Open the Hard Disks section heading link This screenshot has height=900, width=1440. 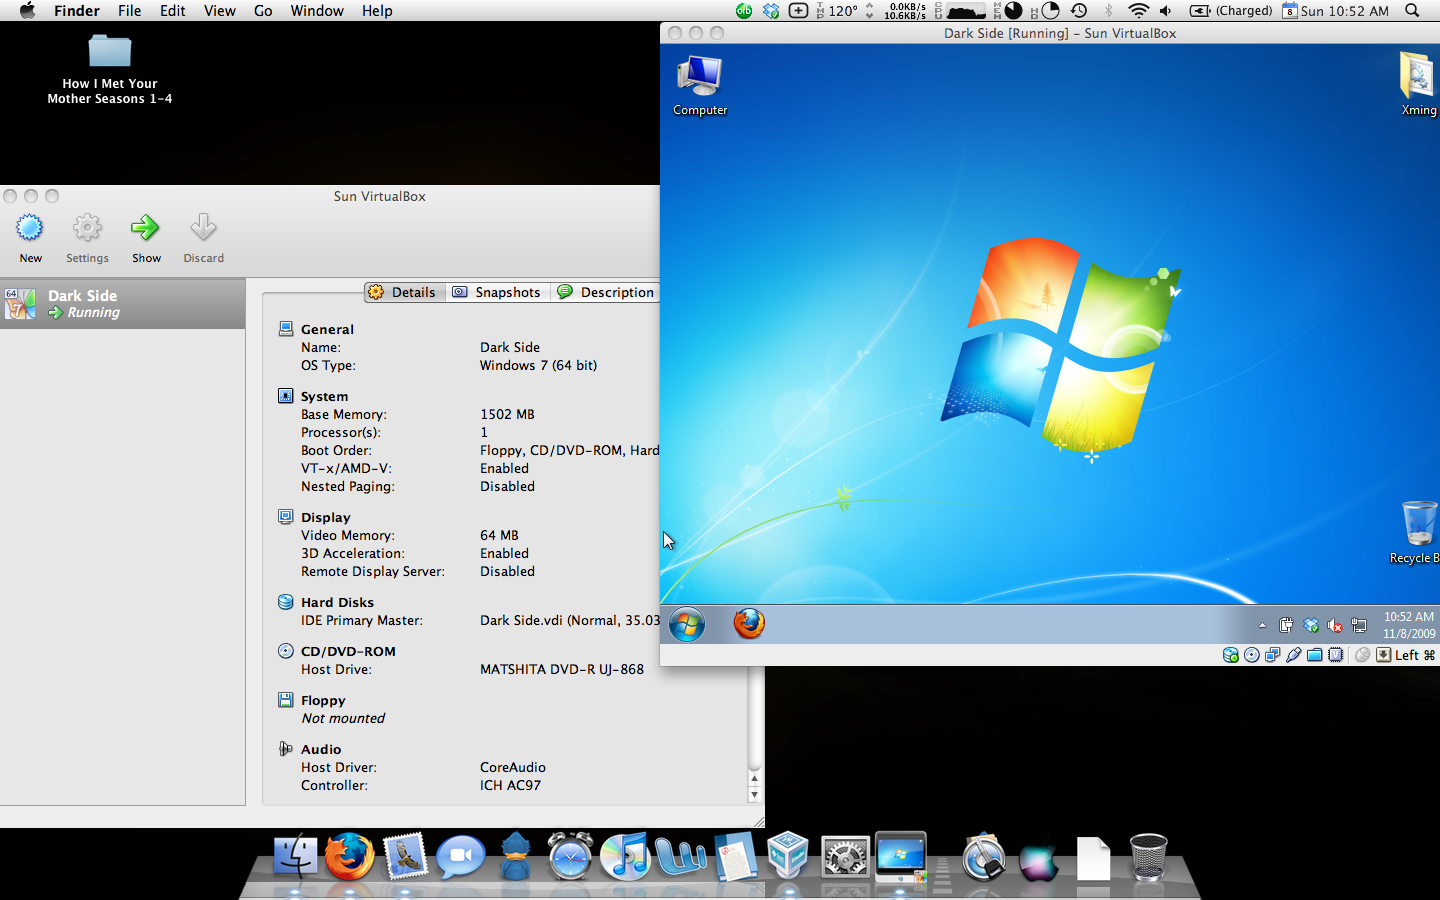[x=337, y=602]
